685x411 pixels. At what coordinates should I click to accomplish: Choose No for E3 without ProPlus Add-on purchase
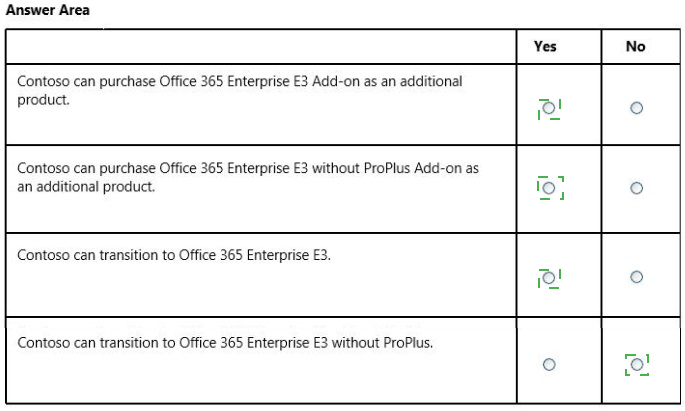[637, 188]
